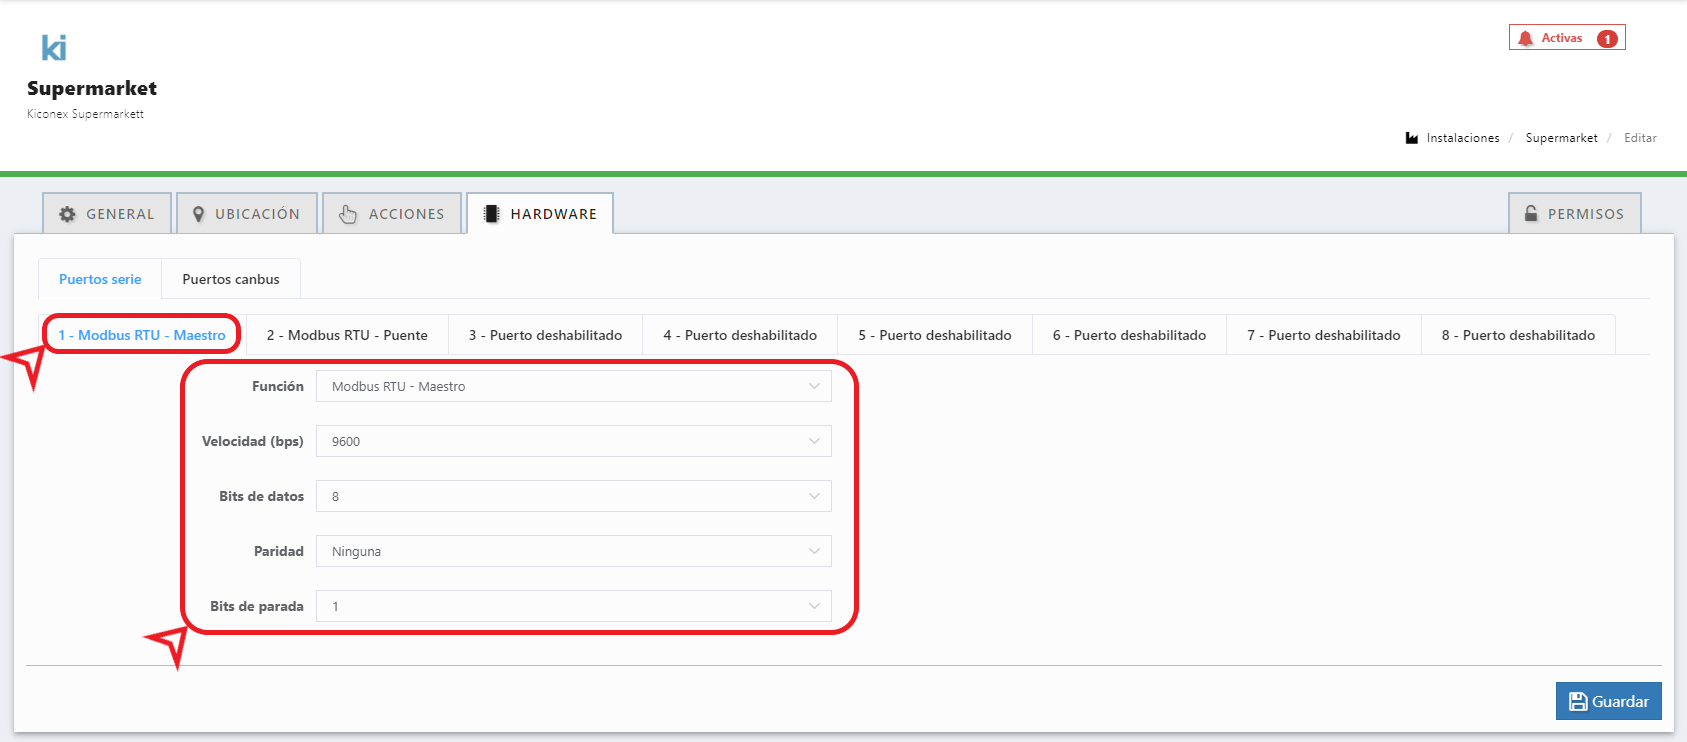The height and width of the screenshot is (742, 1687).
Task: Click the factory icon beside Instalaciones
Action: coord(1412,138)
